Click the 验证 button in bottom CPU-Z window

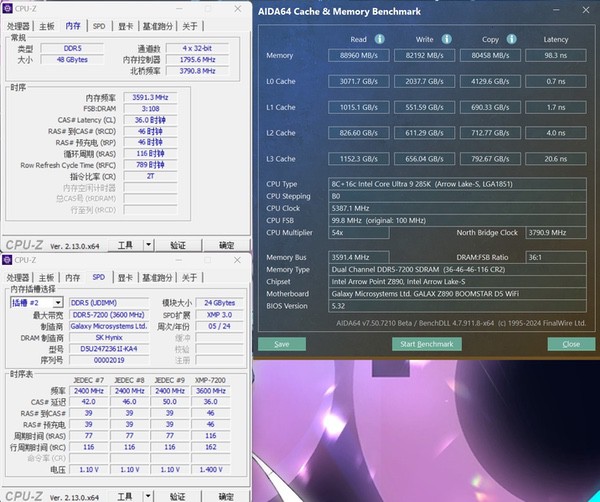(x=178, y=496)
